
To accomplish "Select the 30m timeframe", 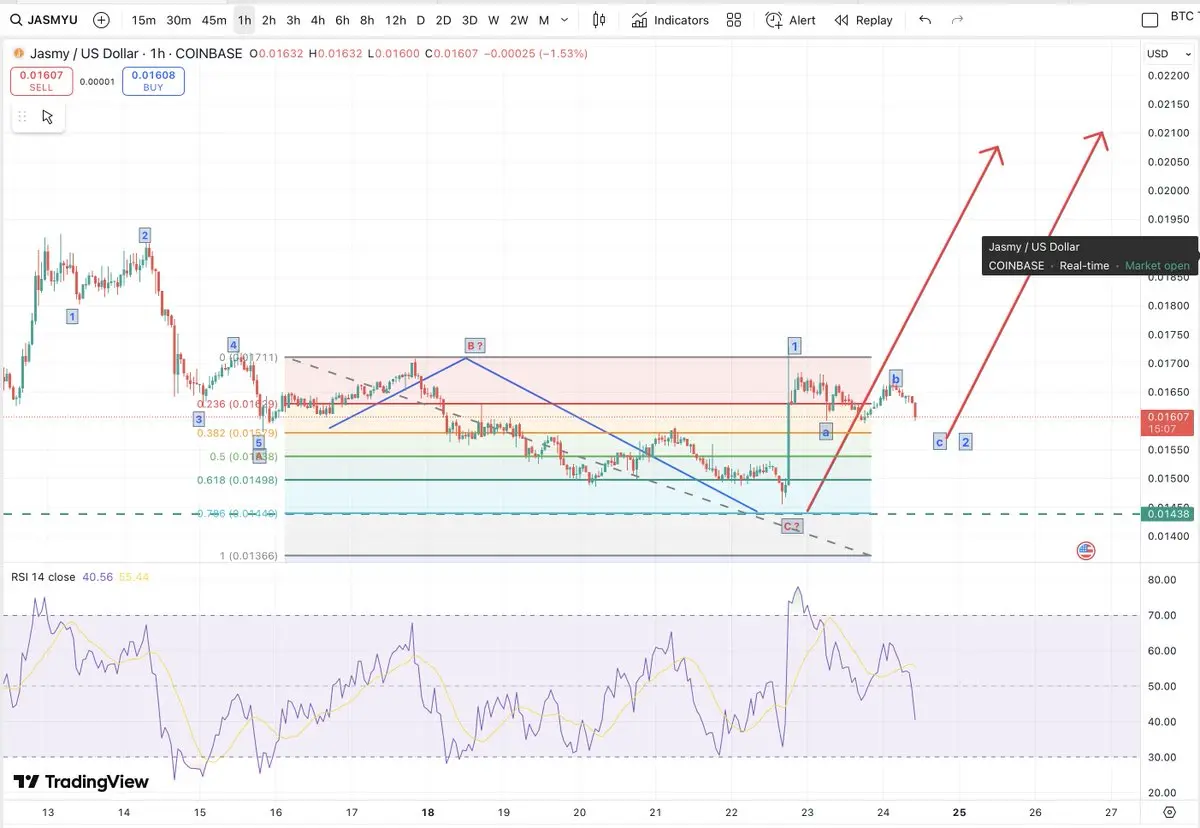I will click(x=179, y=20).
